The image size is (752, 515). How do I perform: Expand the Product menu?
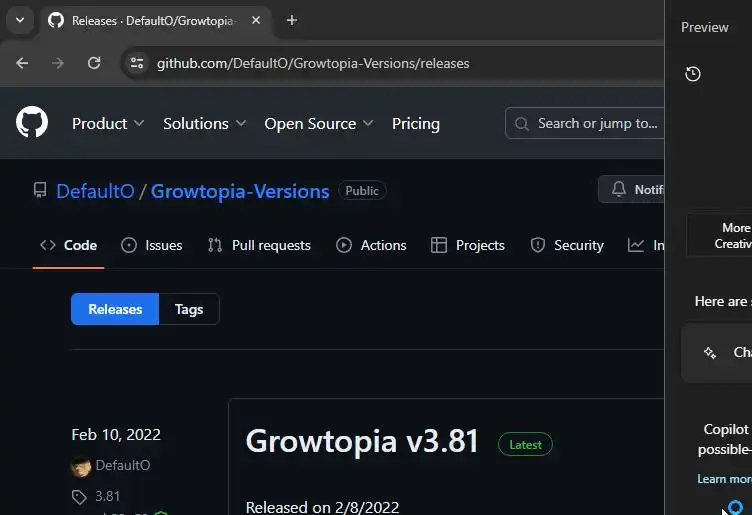point(108,124)
